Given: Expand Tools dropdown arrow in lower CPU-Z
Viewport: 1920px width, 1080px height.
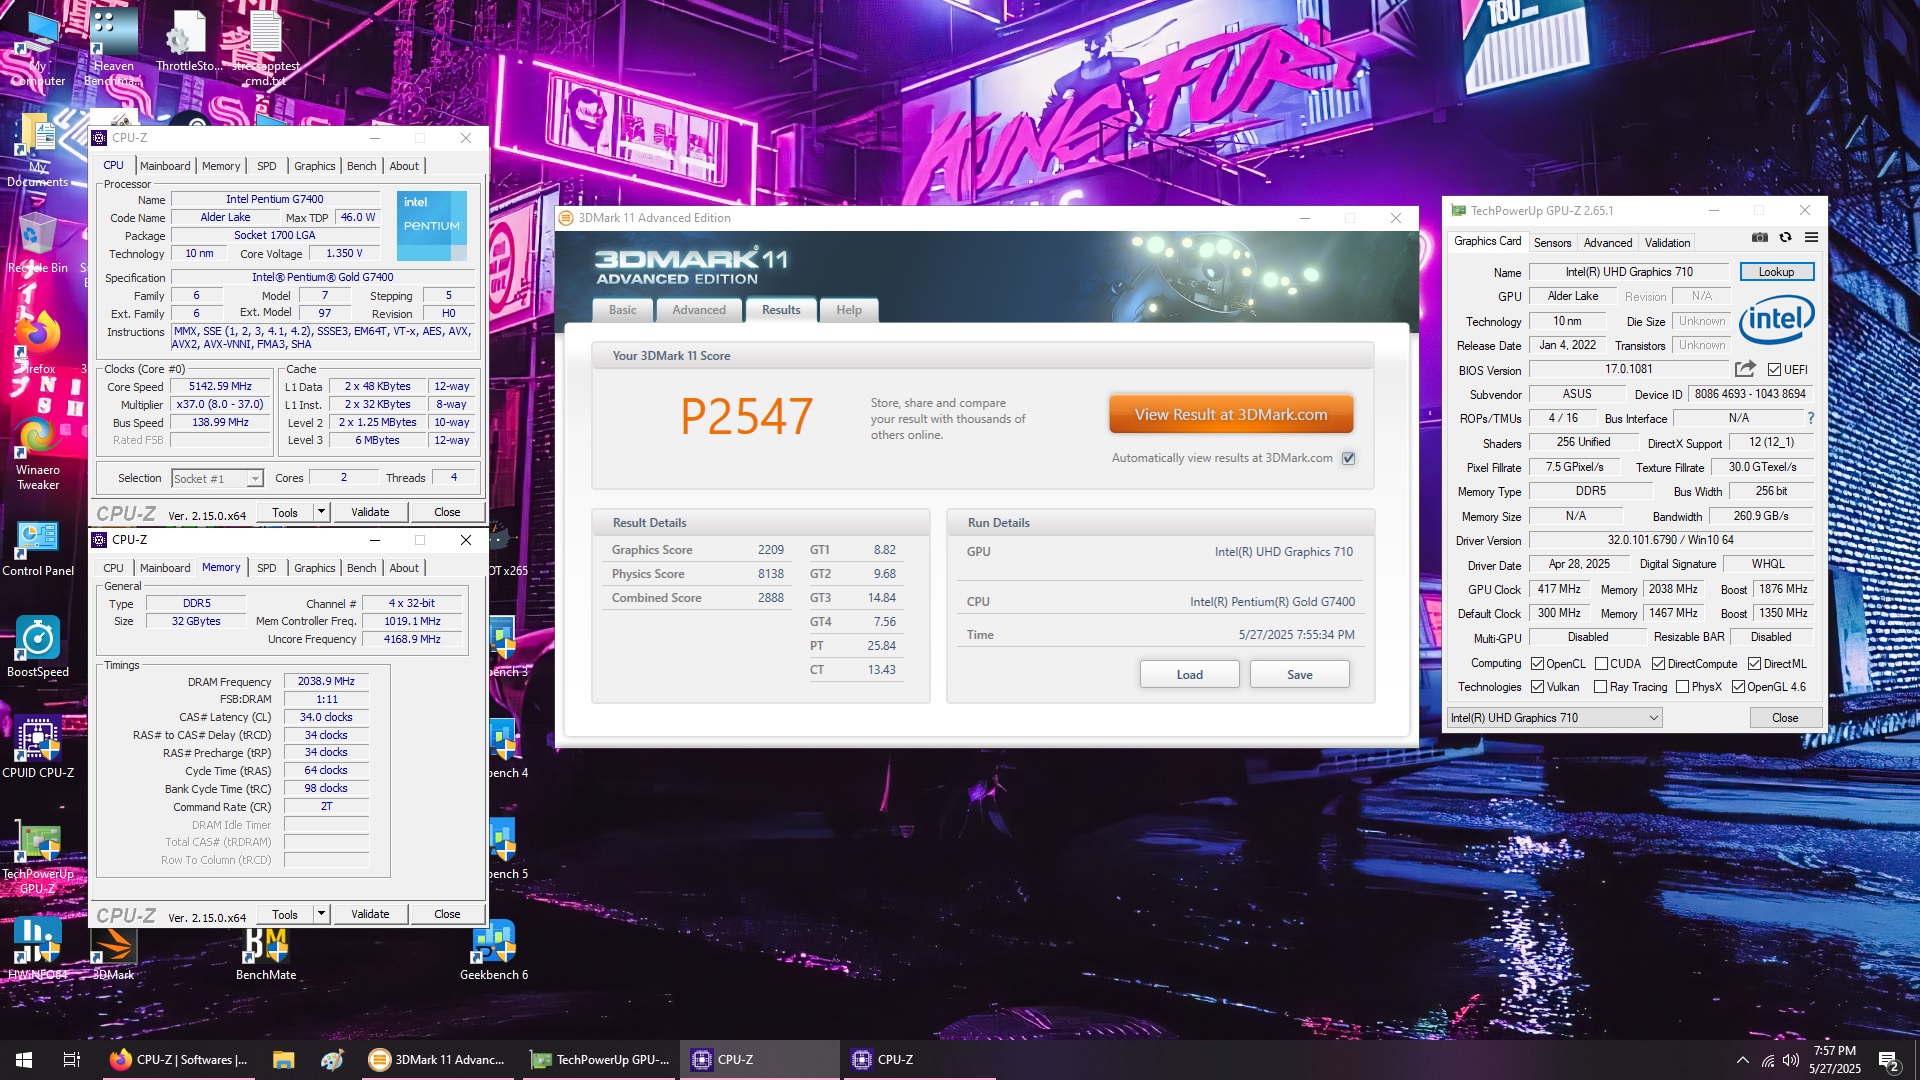Looking at the screenshot, I should click(x=321, y=914).
